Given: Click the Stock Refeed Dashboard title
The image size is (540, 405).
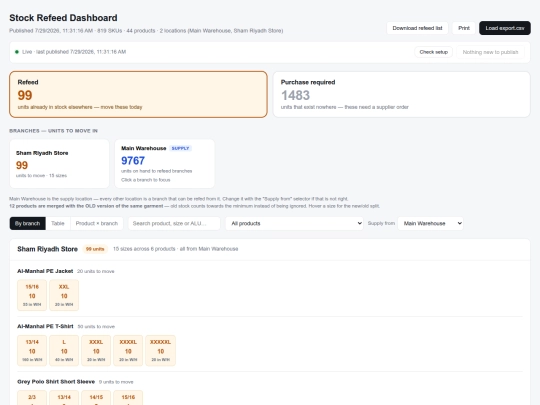Looking at the screenshot, I should pyautogui.click(x=63, y=18).
